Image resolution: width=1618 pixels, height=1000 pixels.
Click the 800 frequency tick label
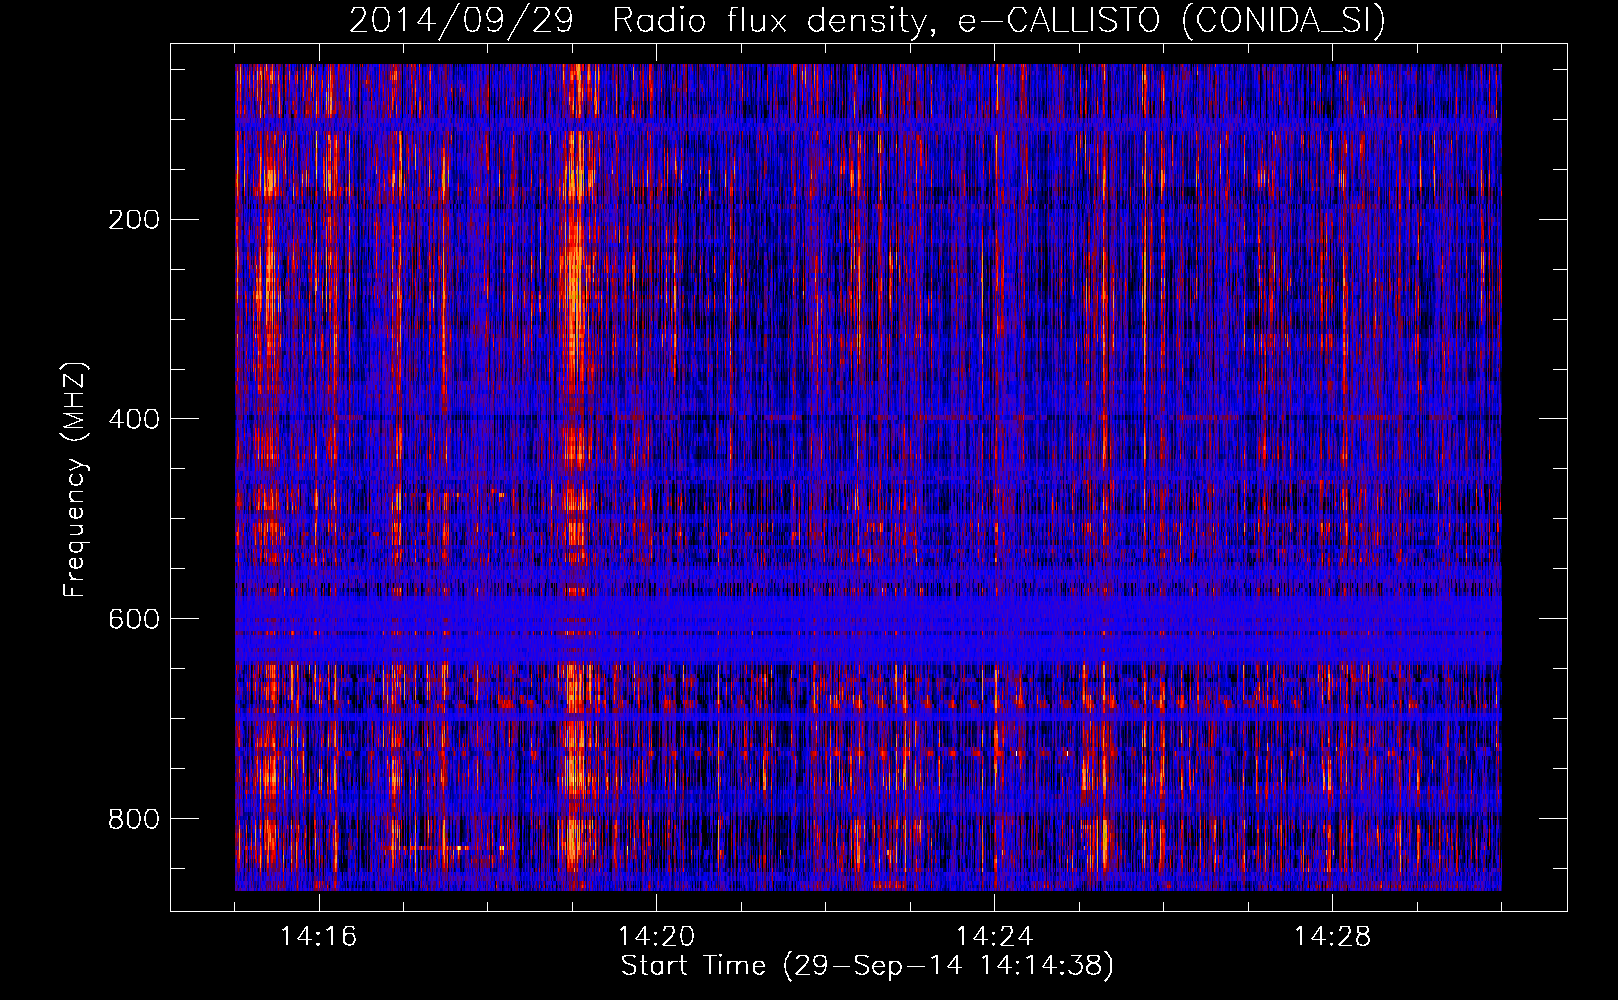coord(133,819)
